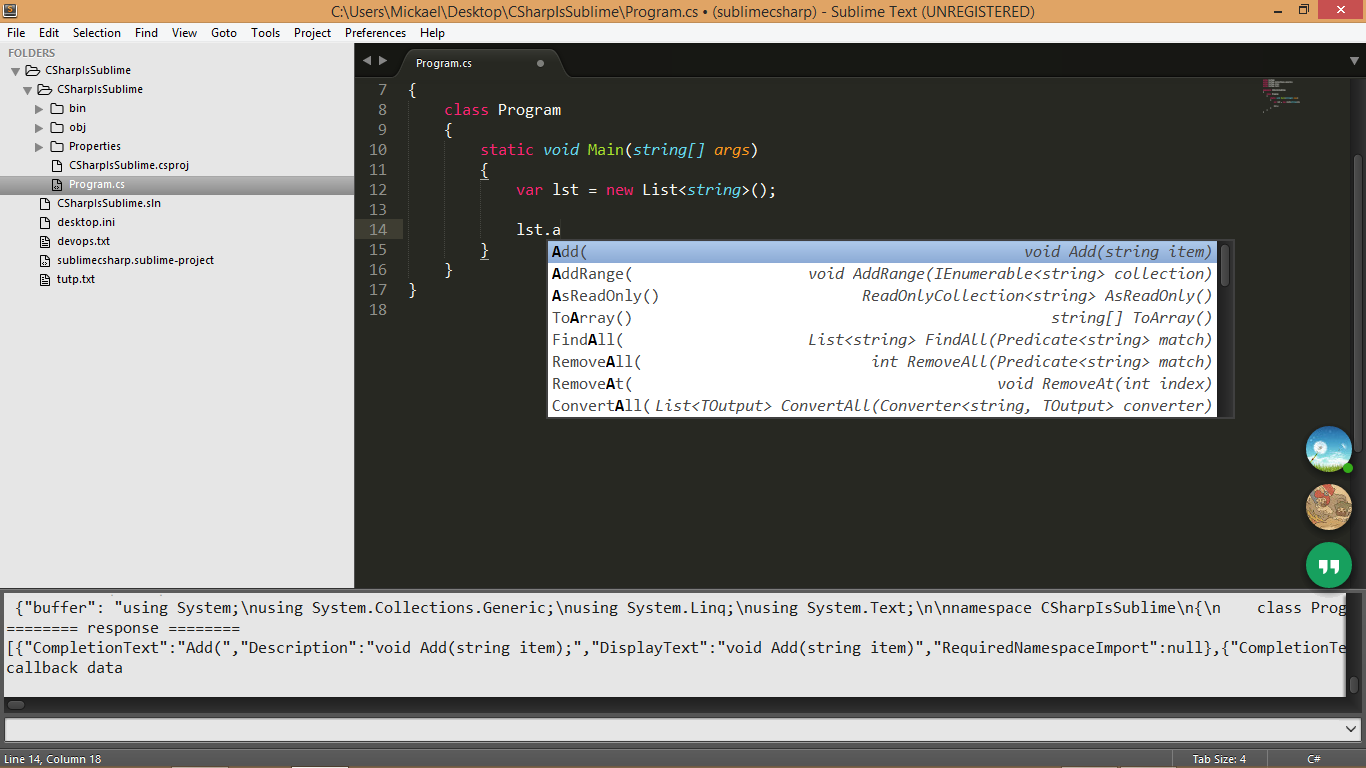Screen dimensions: 1366x768
Task: Click the Sublime Text title bar icon
Action: pyautogui.click(x=10, y=11)
